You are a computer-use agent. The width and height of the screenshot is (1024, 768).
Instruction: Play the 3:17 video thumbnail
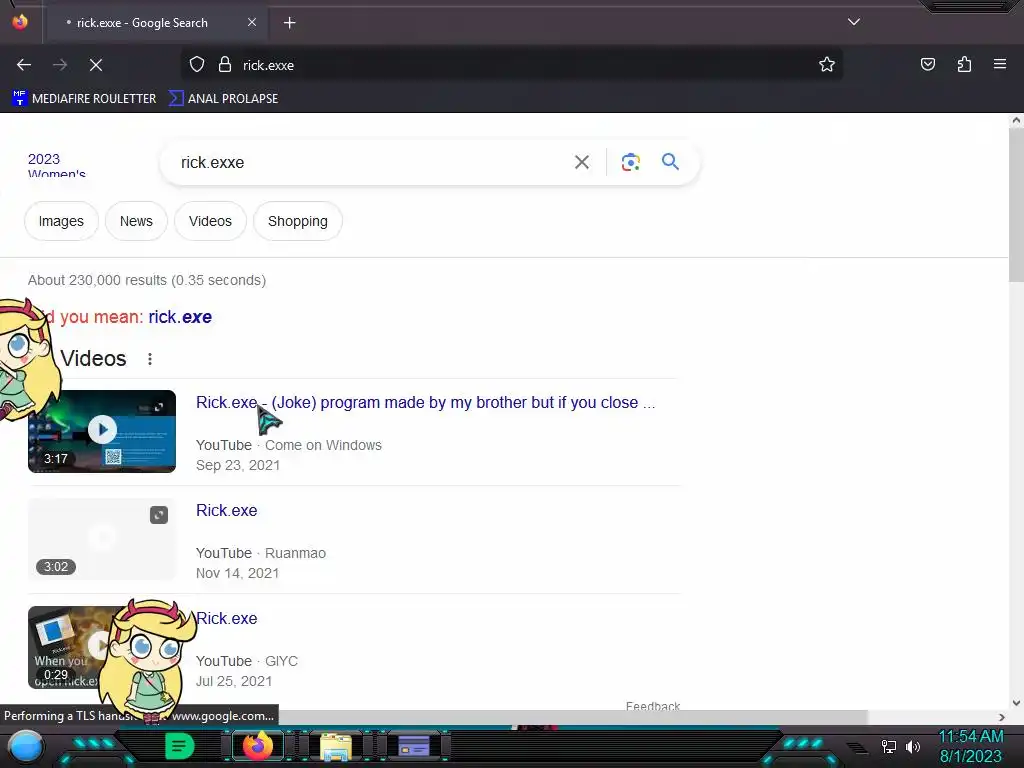(102, 431)
